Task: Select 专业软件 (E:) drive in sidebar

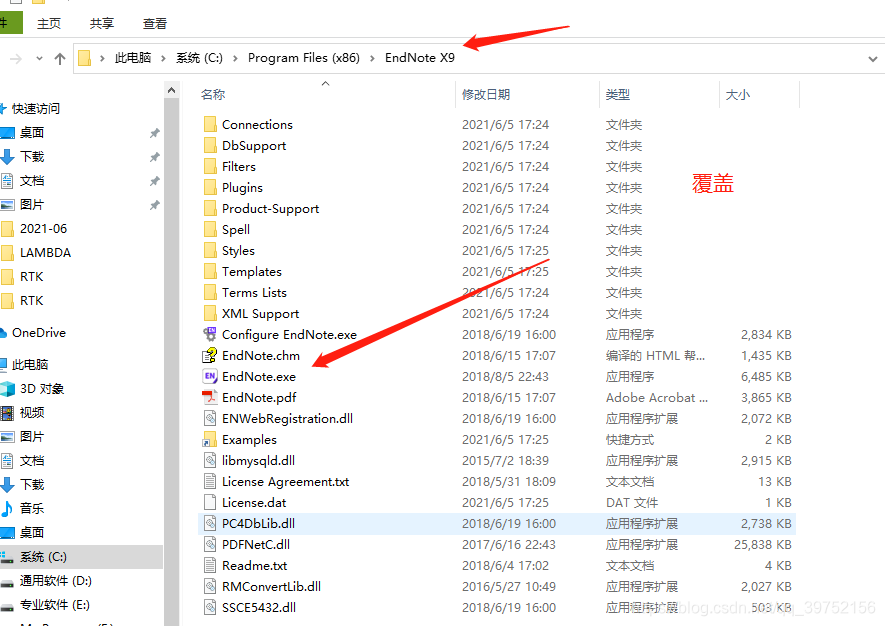Action: pyautogui.click(x=54, y=605)
